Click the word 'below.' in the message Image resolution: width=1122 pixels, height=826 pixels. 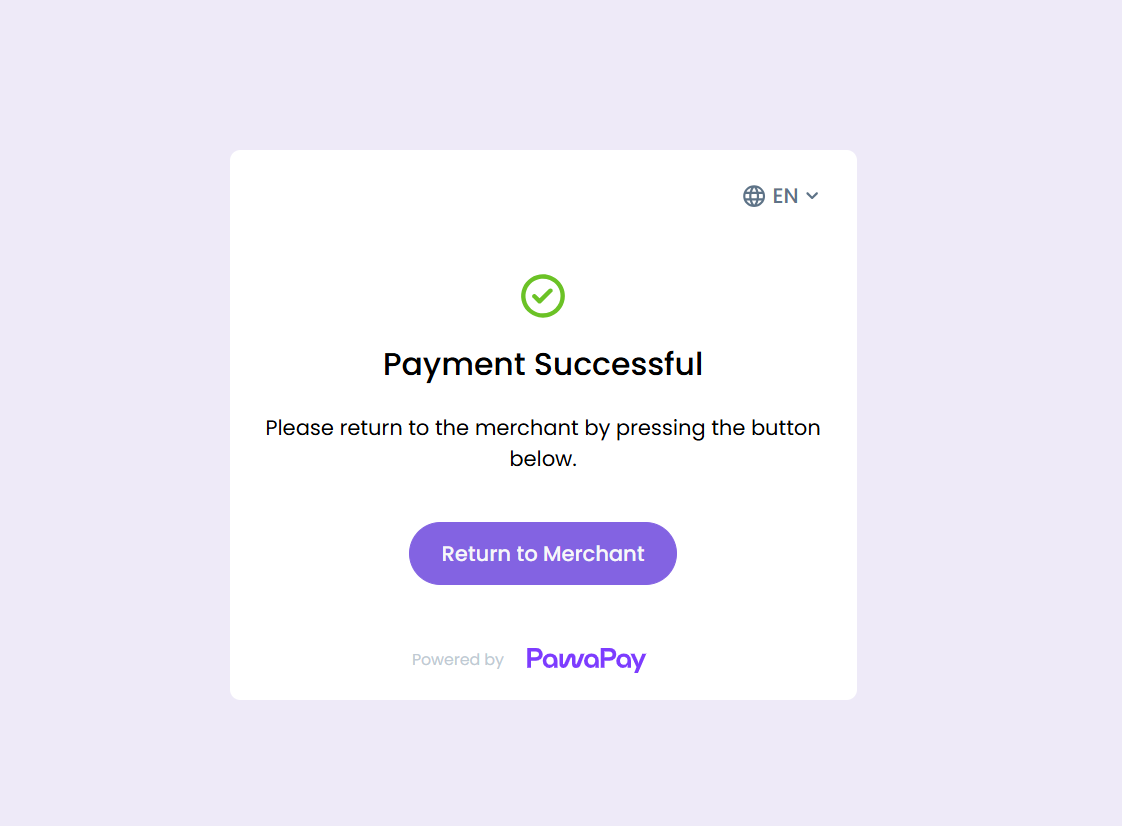(x=543, y=460)
